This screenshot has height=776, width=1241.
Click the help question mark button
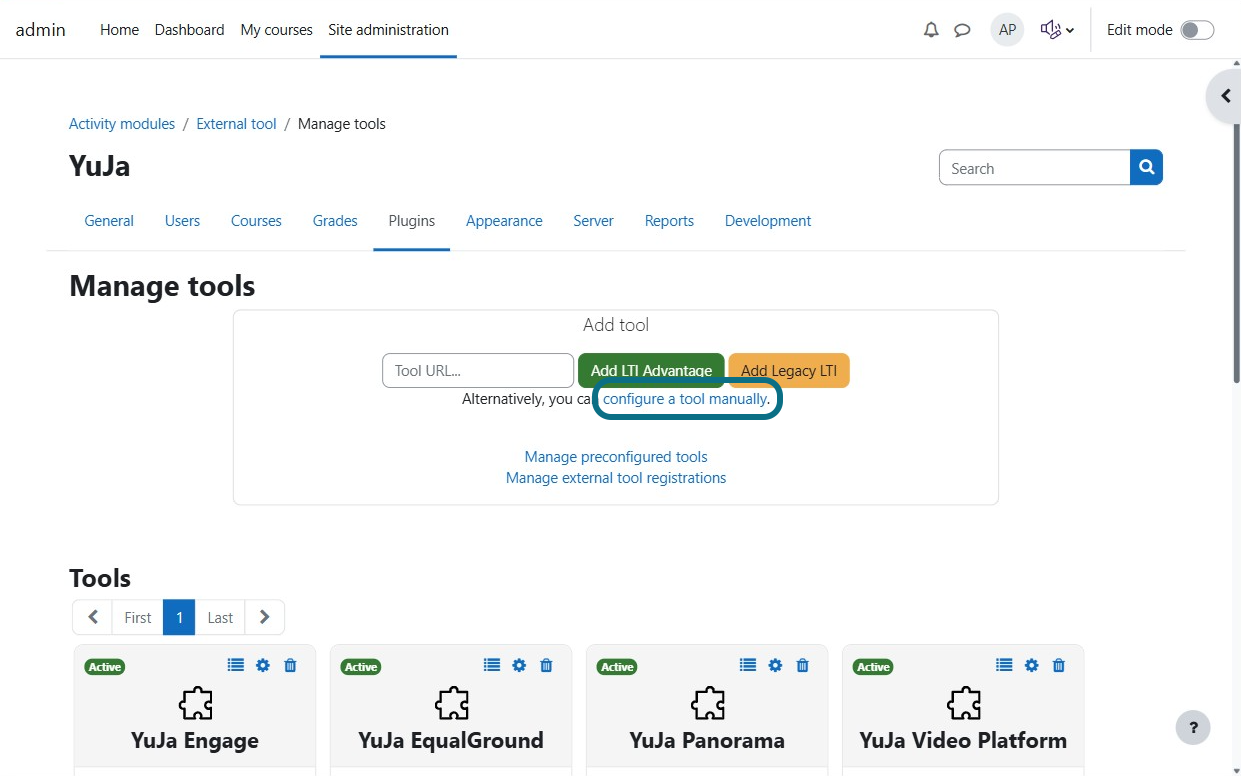[x=1193, y=727]
